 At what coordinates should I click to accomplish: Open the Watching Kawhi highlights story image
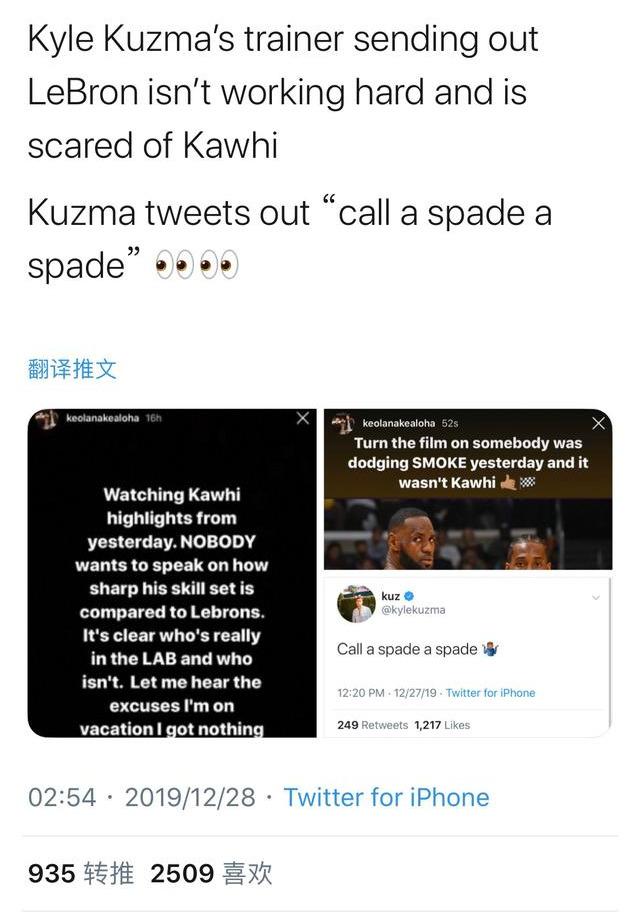[172, 573]
